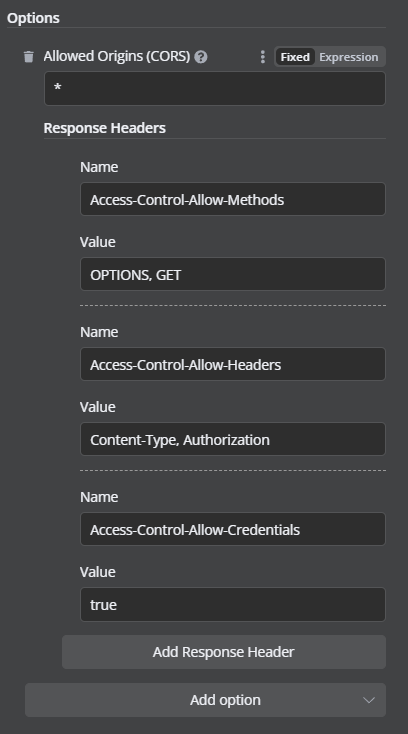Open the three-dot menu for Allowed Origins
This screenshot has width=408, height=734.
262,57
